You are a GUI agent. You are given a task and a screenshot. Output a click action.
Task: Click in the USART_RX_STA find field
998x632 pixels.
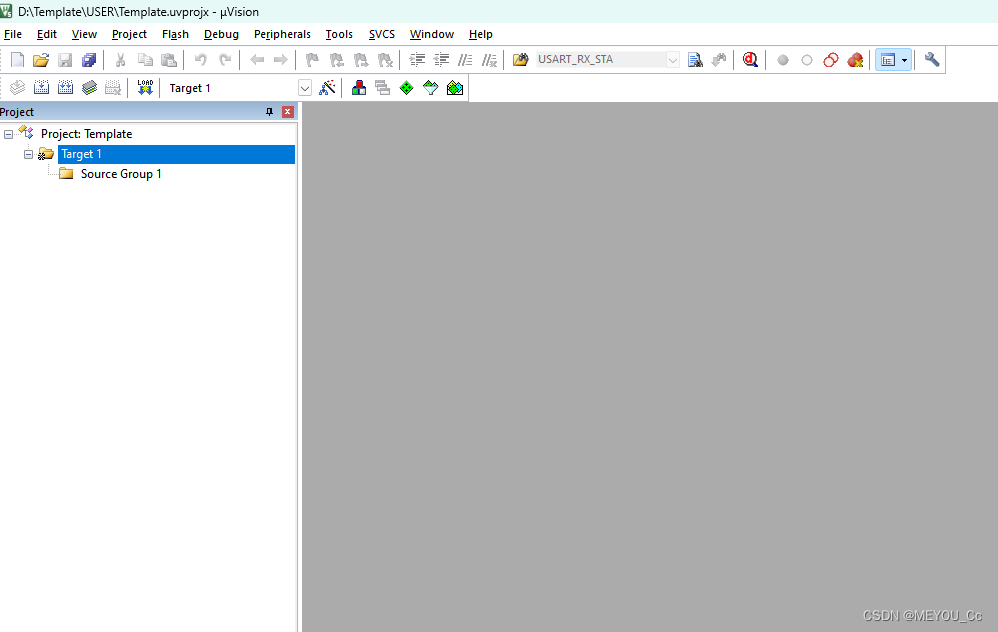tap(601, 59)
